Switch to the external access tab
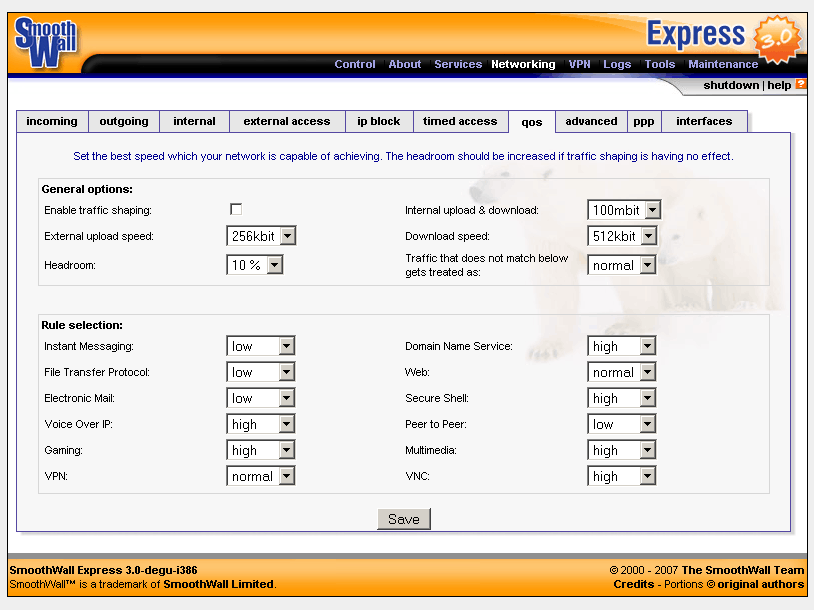This screenshot has height=610, width=814. click(287, 121)
